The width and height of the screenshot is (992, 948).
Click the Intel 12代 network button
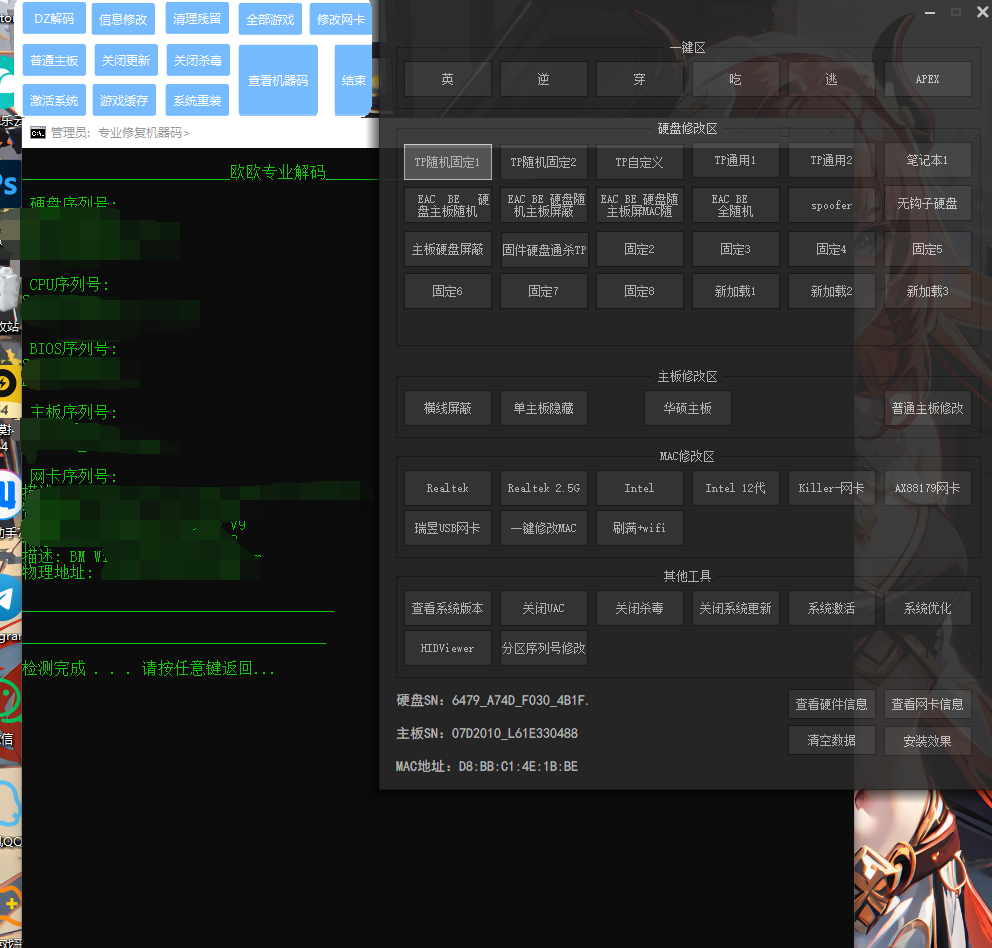735,488
